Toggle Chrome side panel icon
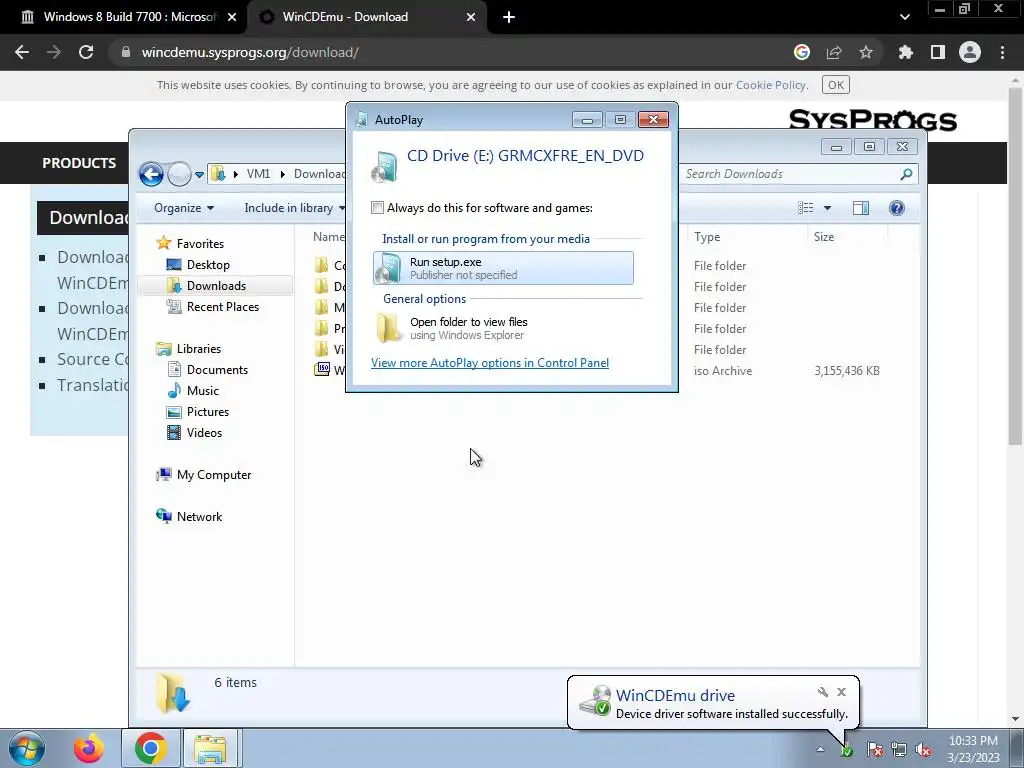The image size is (1024, 768). tap(938, 52)
